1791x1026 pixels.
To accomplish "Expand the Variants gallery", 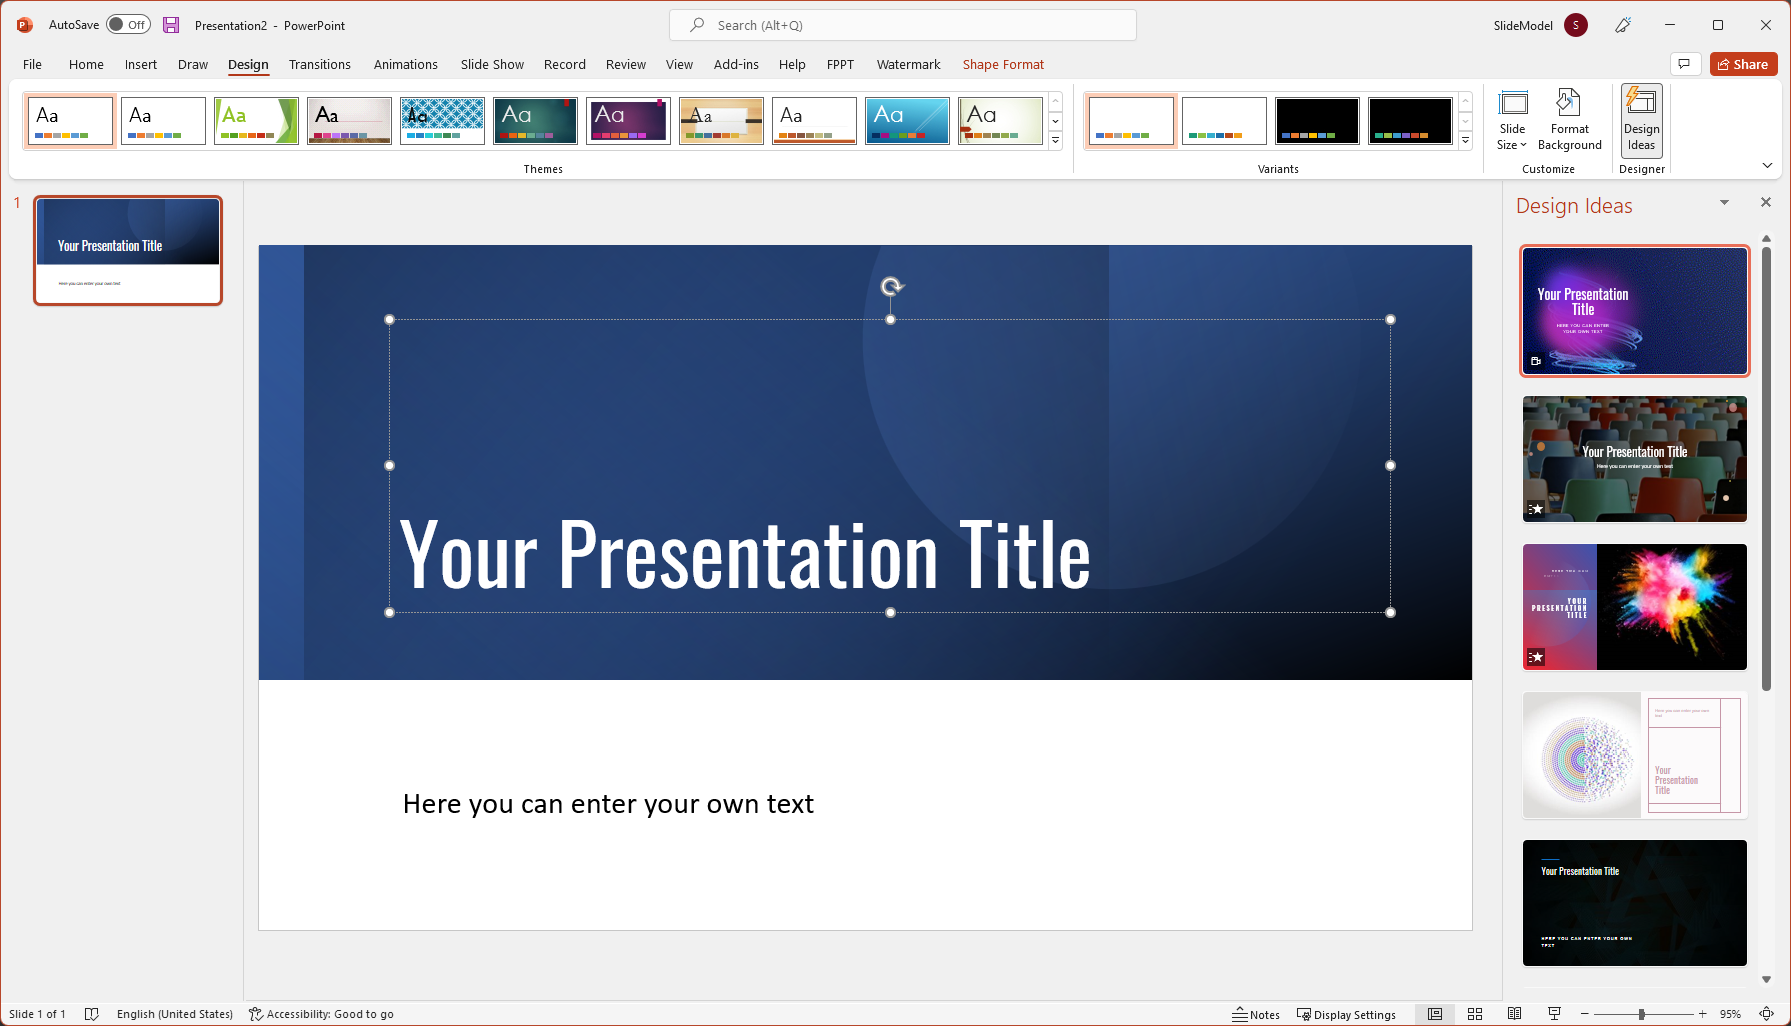I will point(1465,141).
